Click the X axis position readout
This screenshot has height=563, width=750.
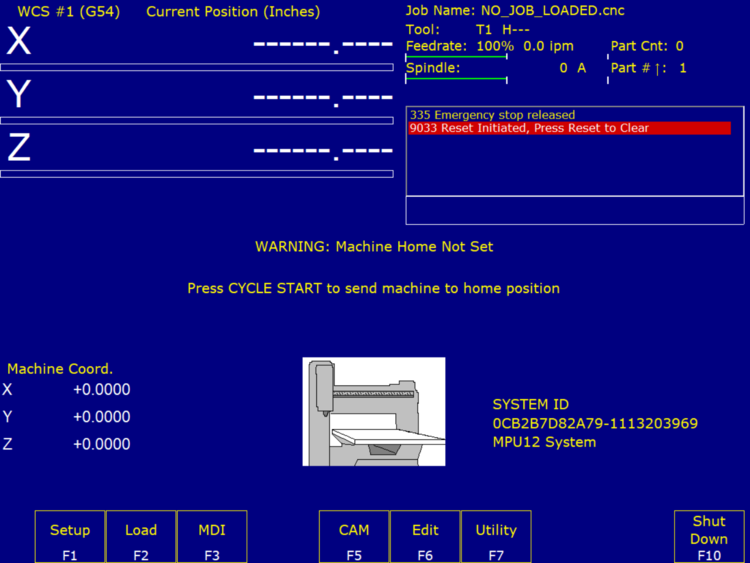point(322,45)
